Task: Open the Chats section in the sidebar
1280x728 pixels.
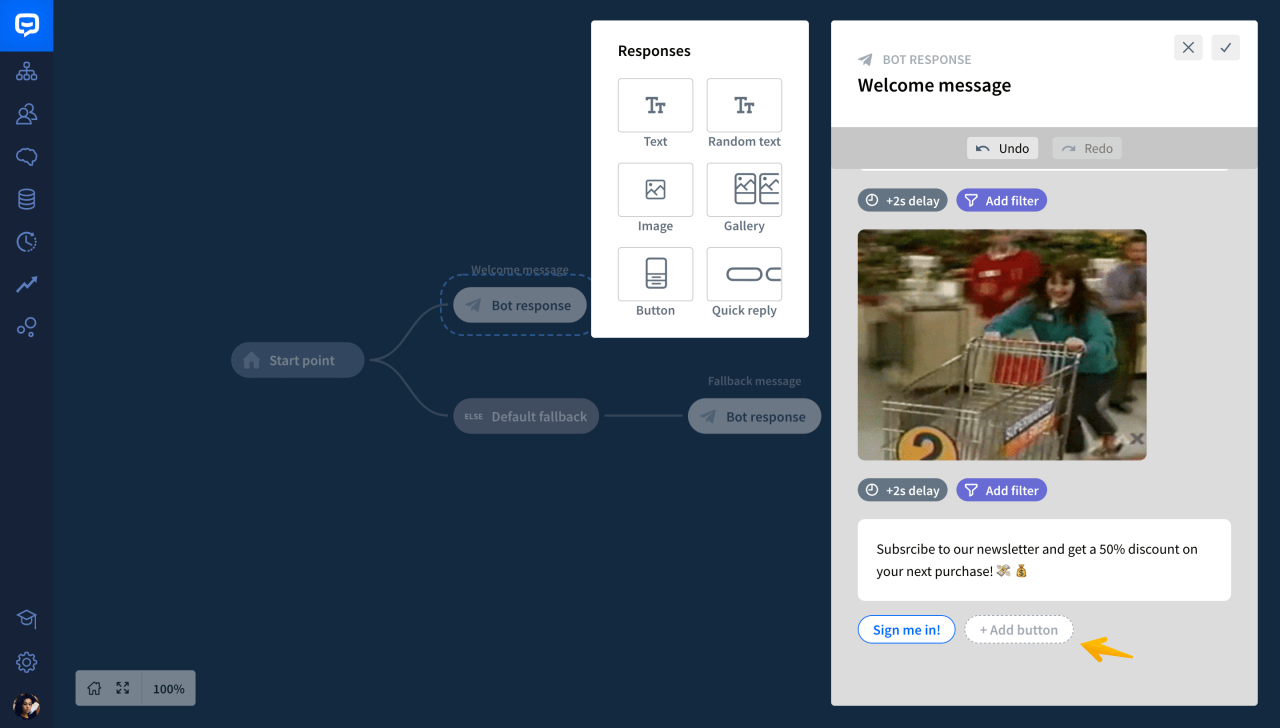Action: [x=26, y=156]
